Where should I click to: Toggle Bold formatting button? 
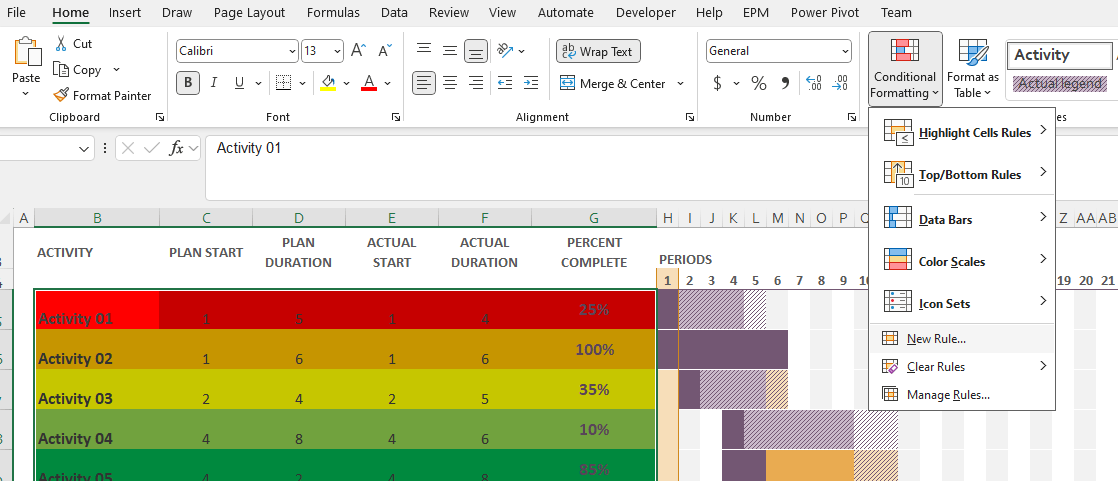tap(188, 83)
